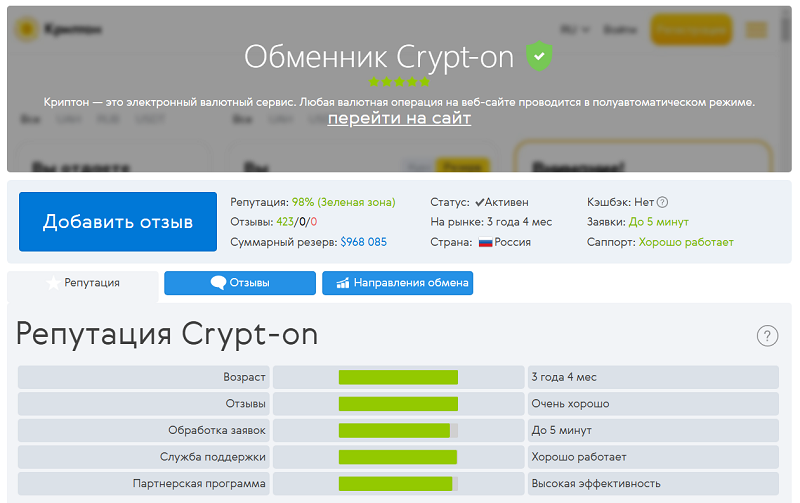Viewport: 800px width, 503px height.
Task: Follow the перейти на сайт link
Action: tap(399, 118)
